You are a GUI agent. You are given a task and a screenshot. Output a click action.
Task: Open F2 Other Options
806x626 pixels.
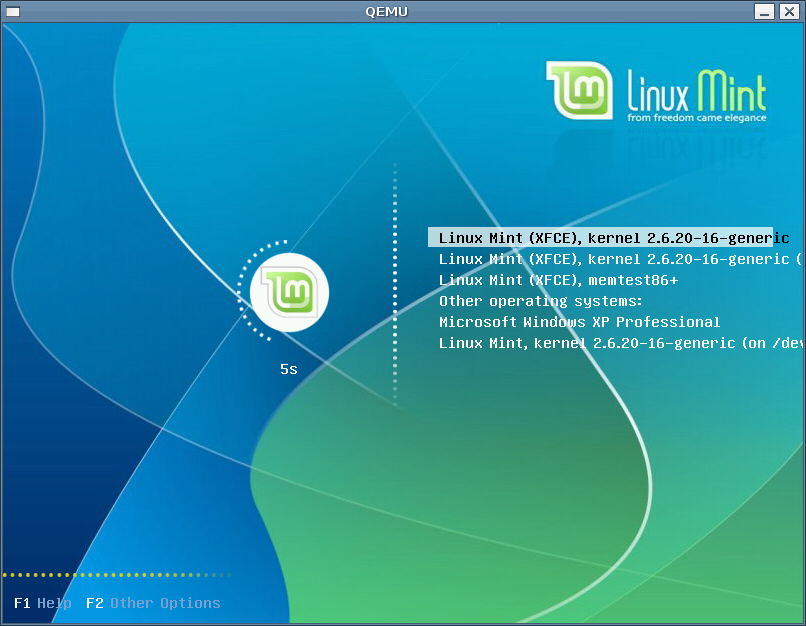click(153, 603)
